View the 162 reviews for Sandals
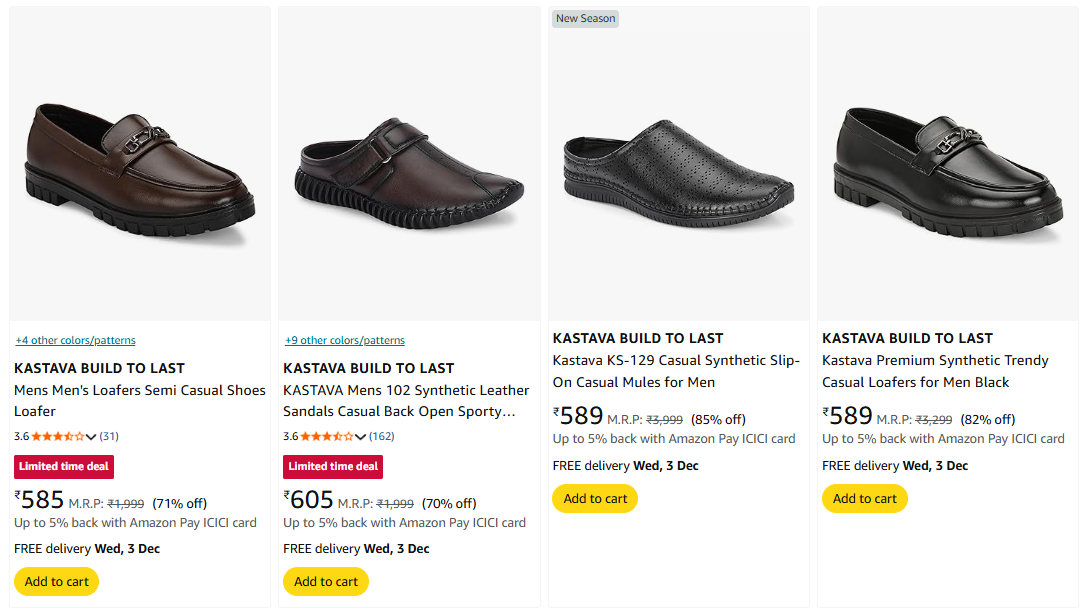The image size is (1080, 612). [x=381, y=436]
